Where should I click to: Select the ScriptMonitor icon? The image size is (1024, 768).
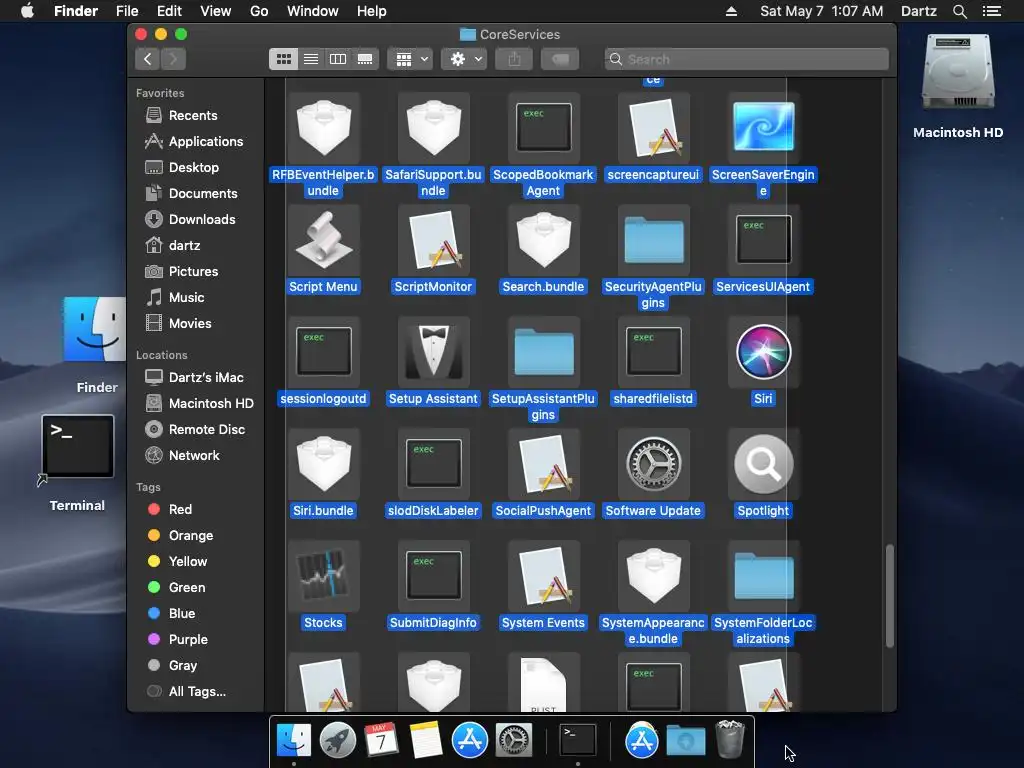point(434,240)
